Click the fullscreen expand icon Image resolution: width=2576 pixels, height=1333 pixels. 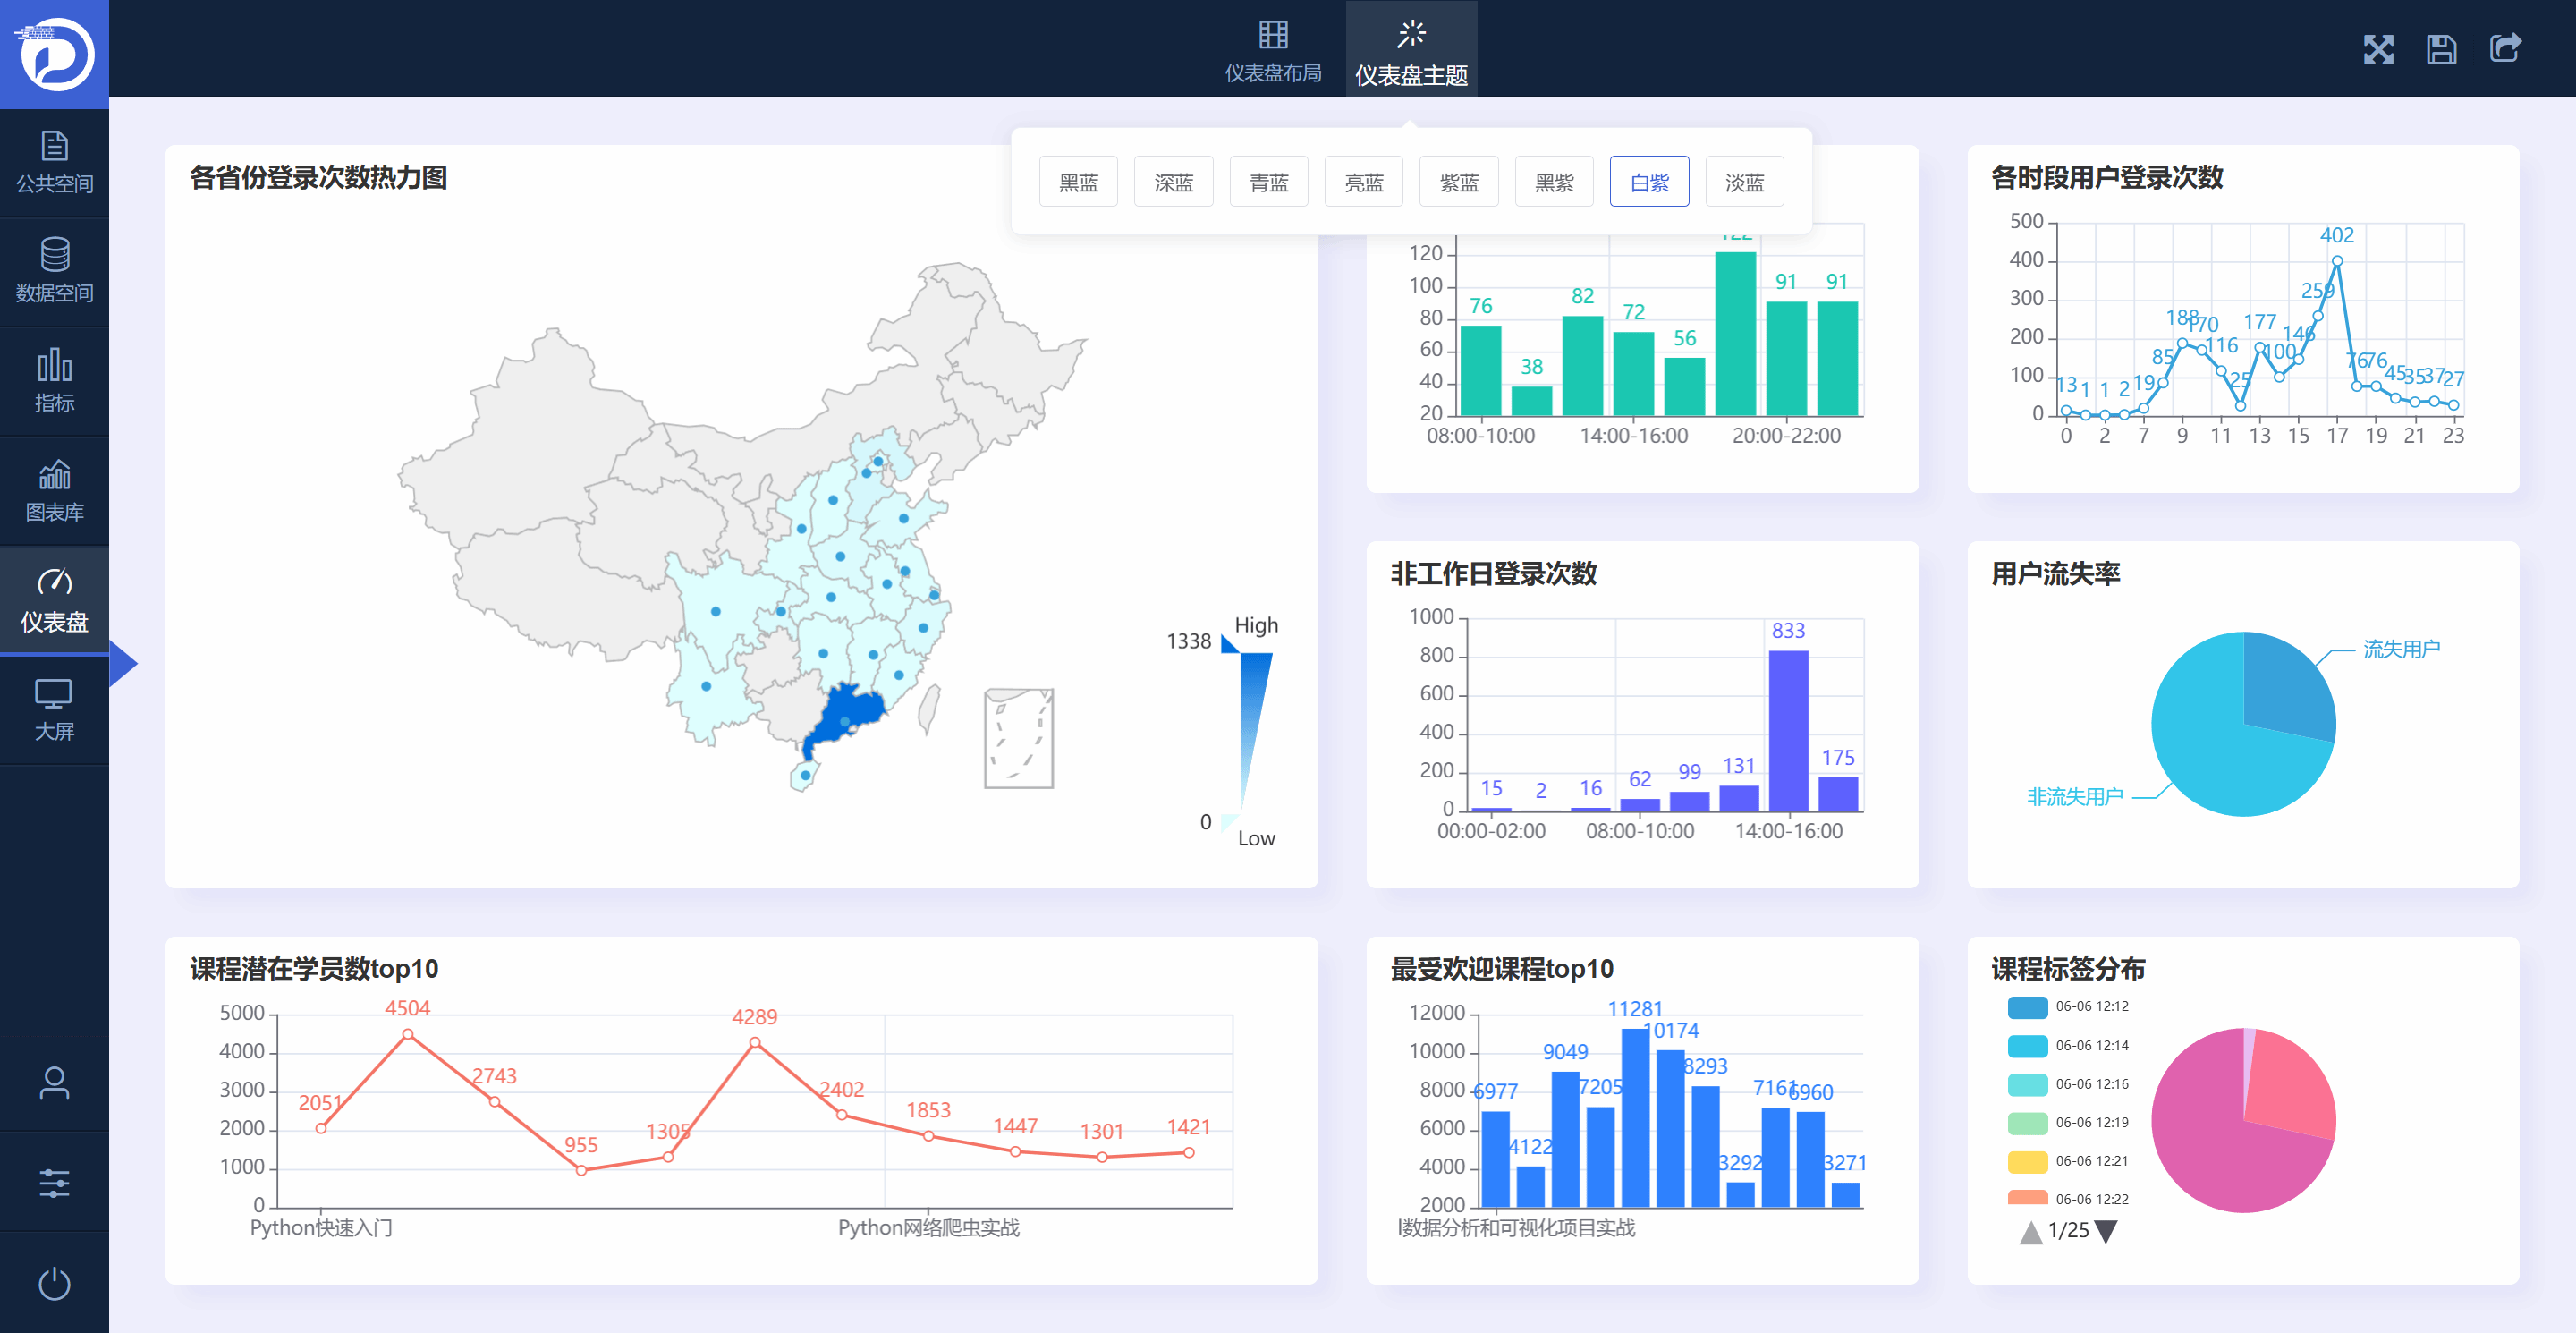pos(2377,49)
